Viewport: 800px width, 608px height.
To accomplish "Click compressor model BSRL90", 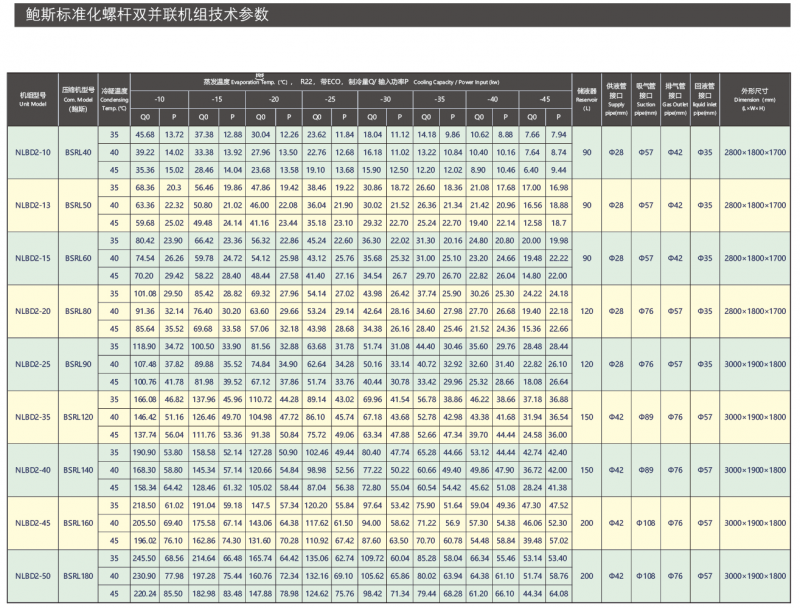I will (x=78, y=364).
